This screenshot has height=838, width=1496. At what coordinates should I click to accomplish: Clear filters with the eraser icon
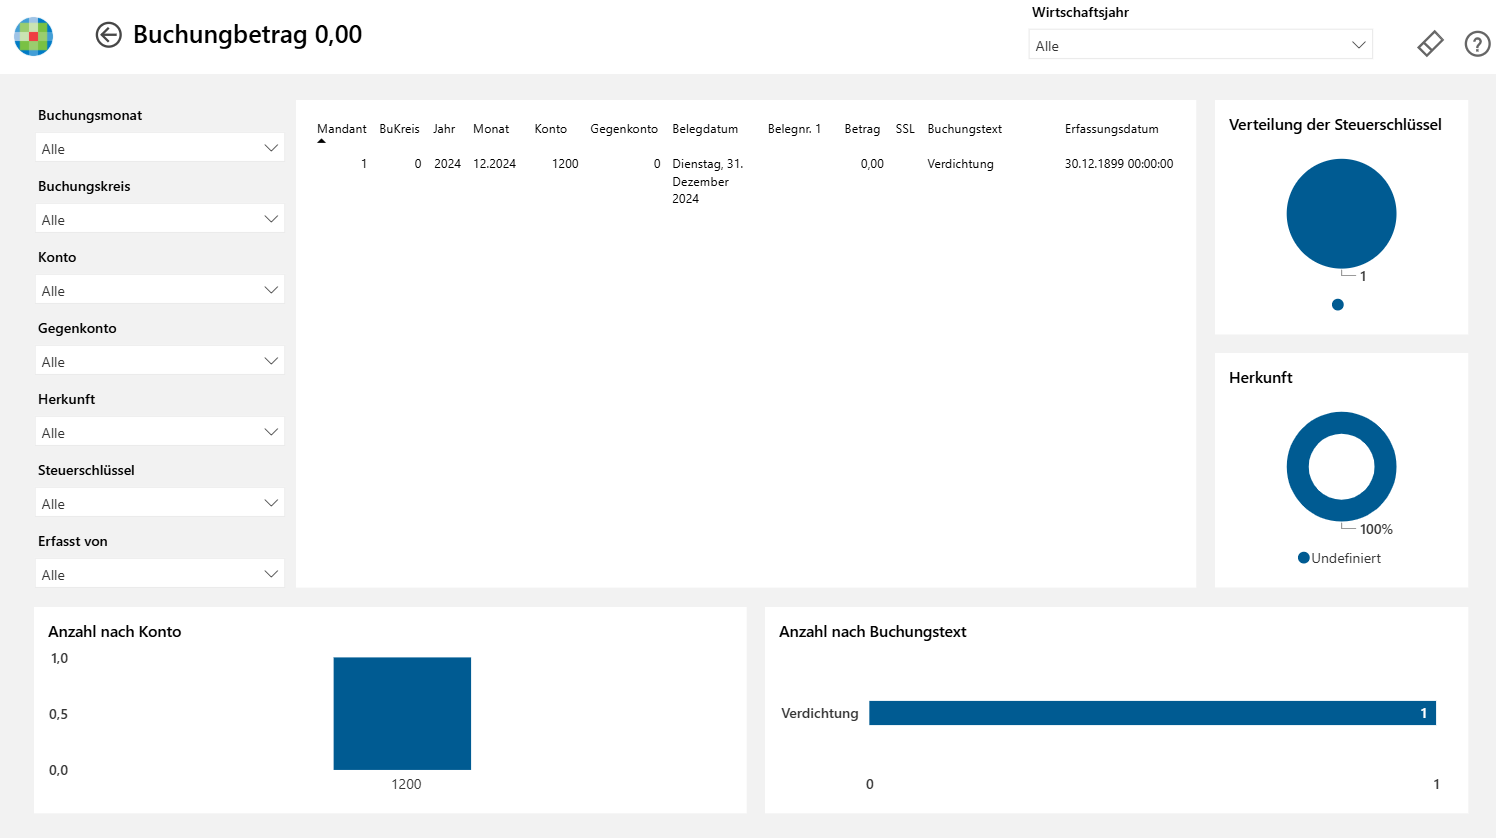(1430, 44)
